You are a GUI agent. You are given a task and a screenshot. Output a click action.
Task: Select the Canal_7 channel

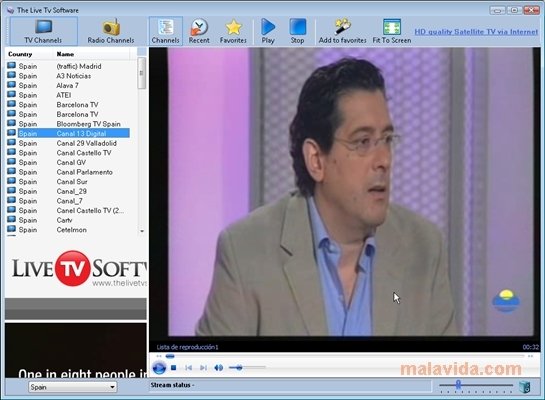click(74, 201)
